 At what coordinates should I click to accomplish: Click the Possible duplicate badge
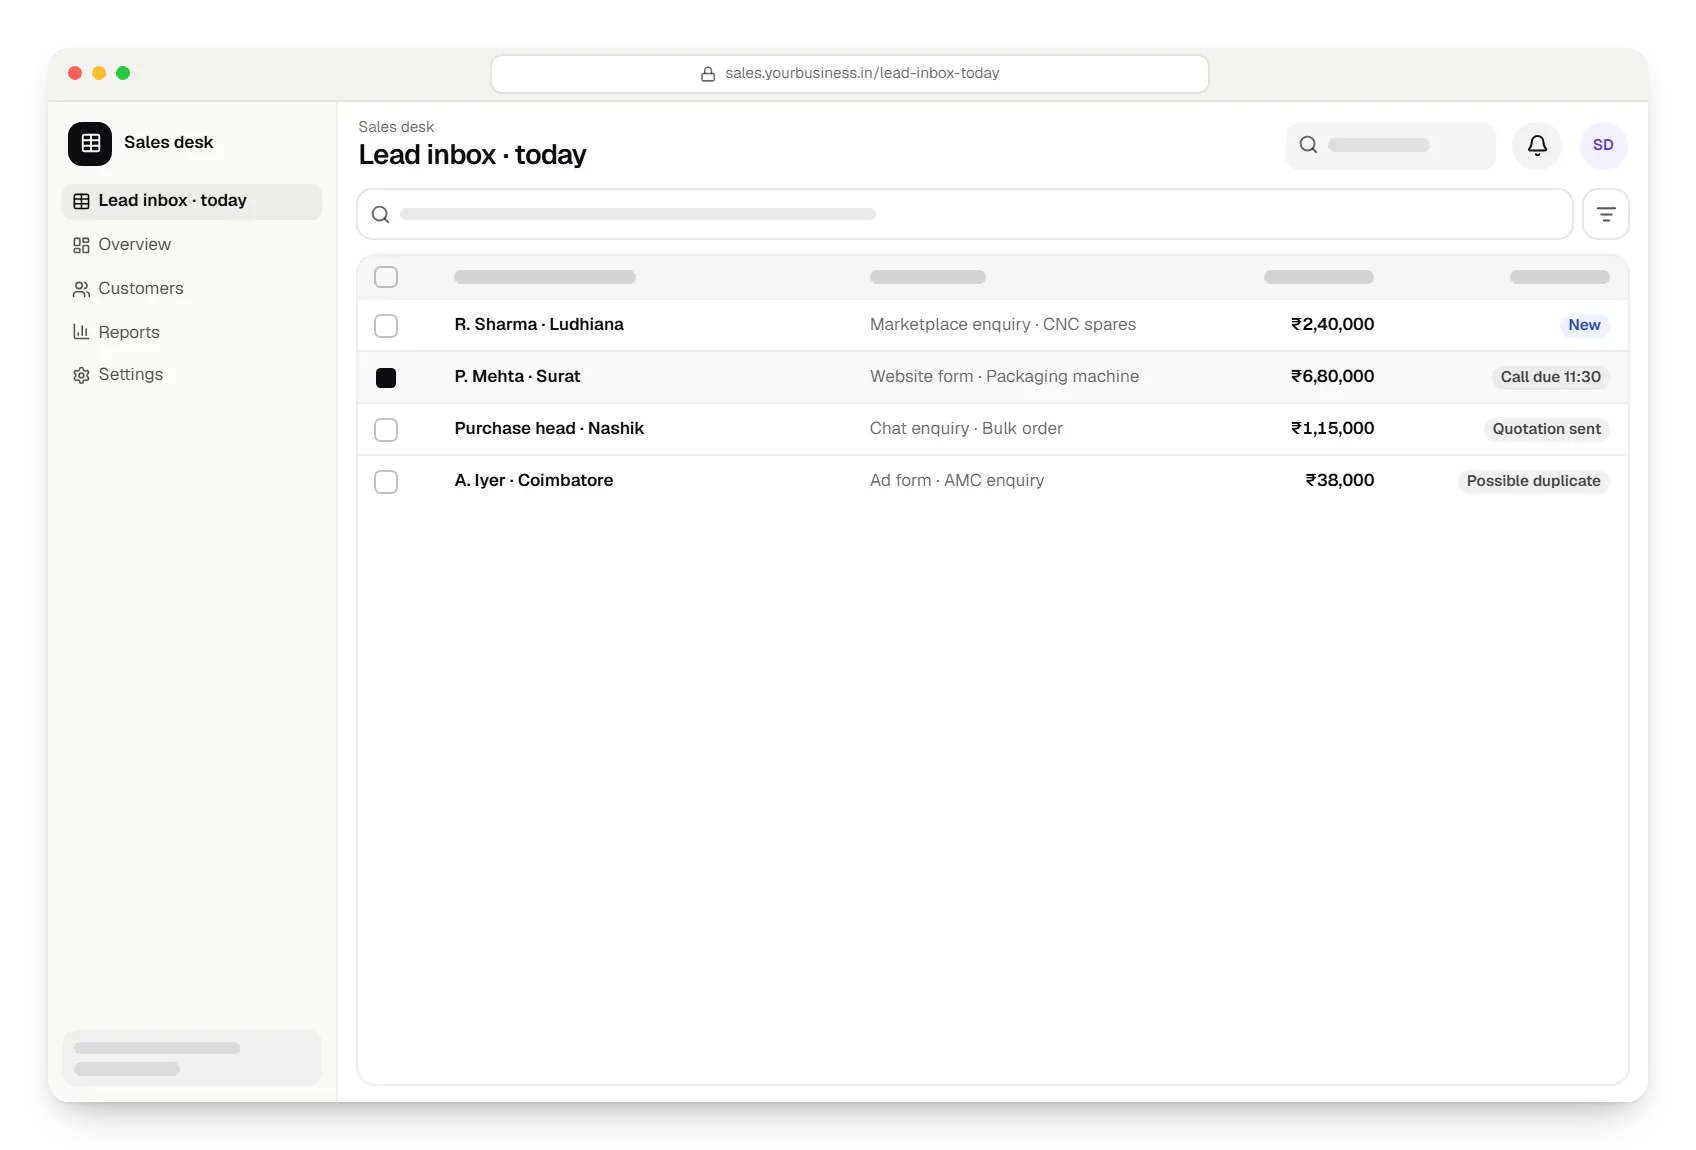[x=1533, y=481]
